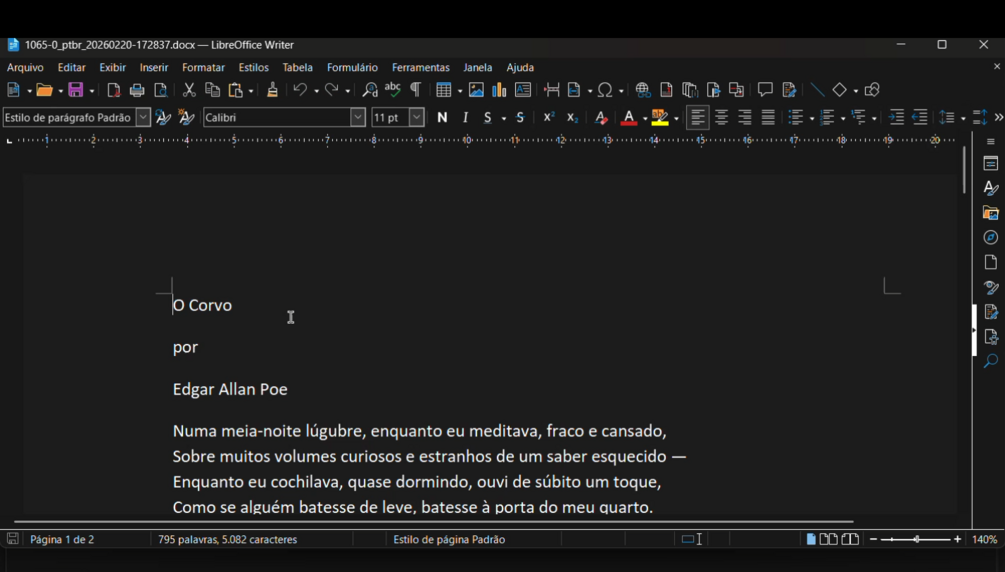Run the spelling check
This screenshot has height=572, width=1005.
(392, 90)
